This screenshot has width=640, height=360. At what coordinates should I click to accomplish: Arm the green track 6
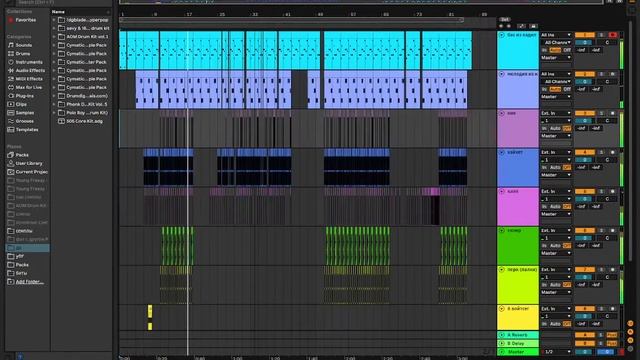point(612,231)
